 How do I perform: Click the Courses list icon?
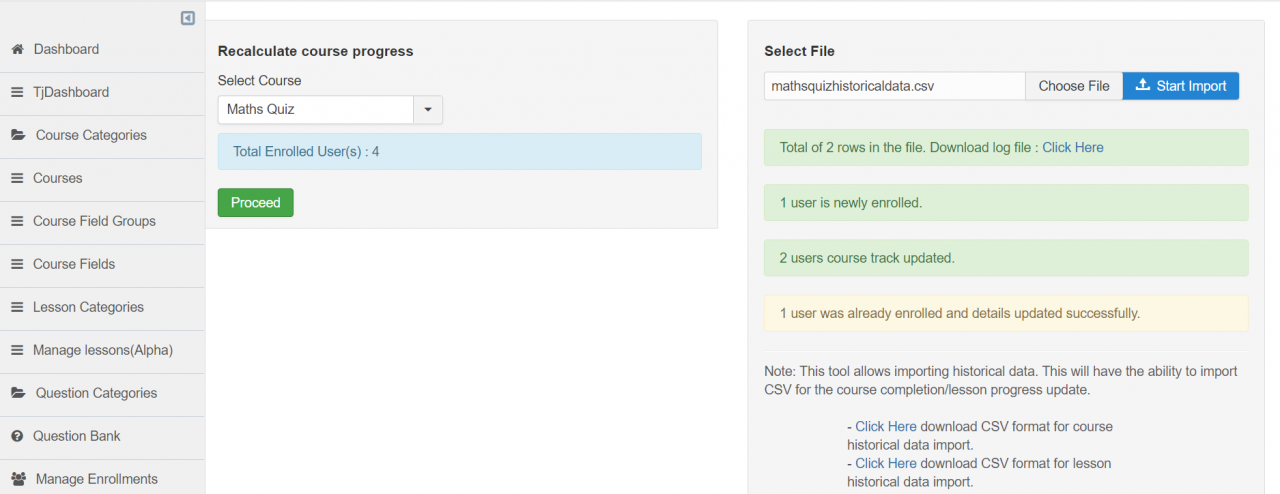tap(17, 178)
